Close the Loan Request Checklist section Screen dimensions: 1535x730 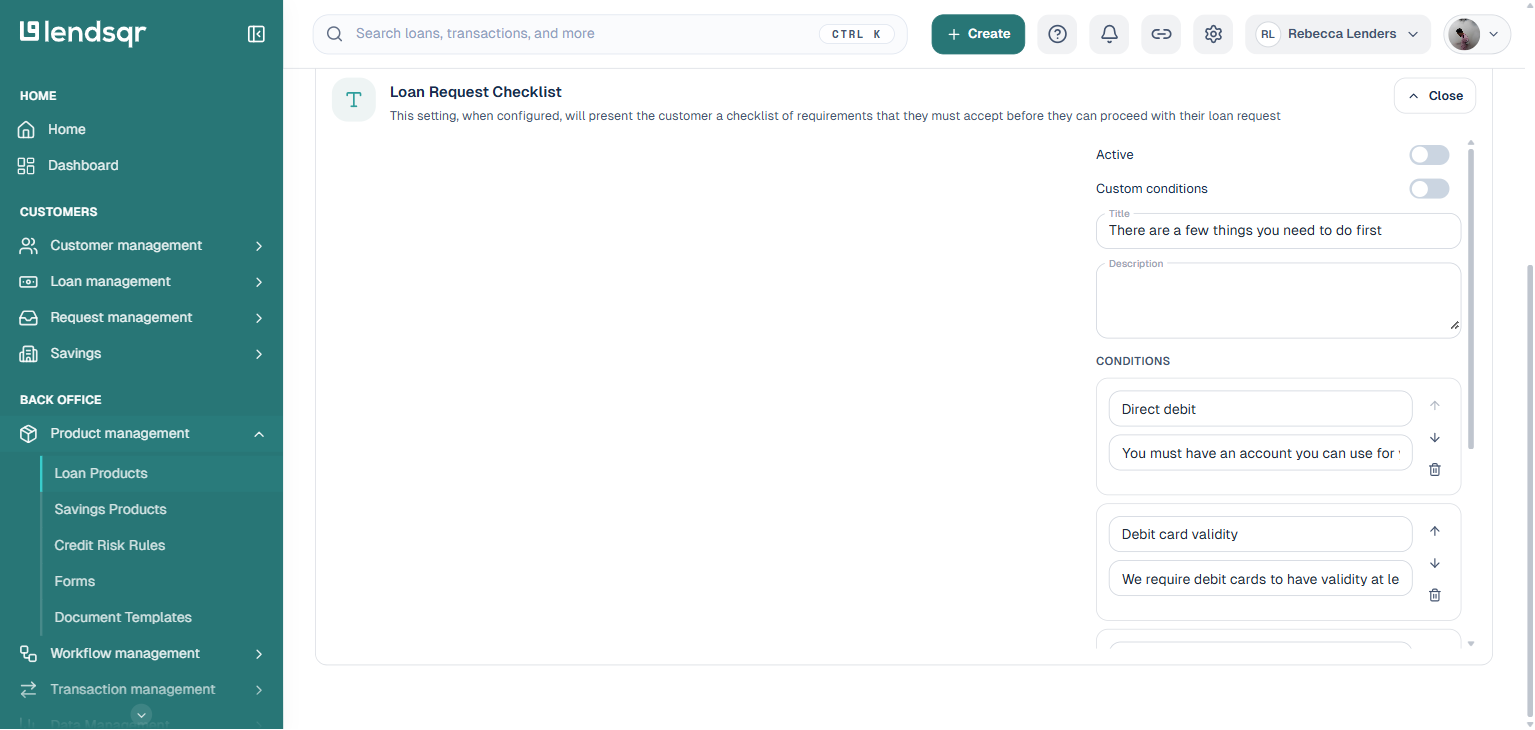[1435, 96]
